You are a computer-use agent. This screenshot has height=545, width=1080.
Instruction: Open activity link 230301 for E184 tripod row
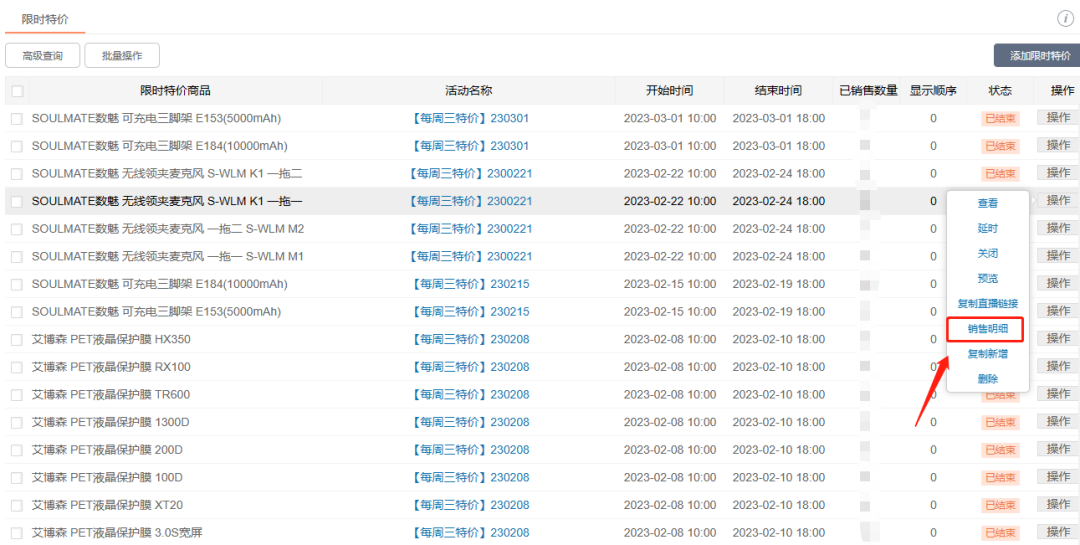pos(470,146)
